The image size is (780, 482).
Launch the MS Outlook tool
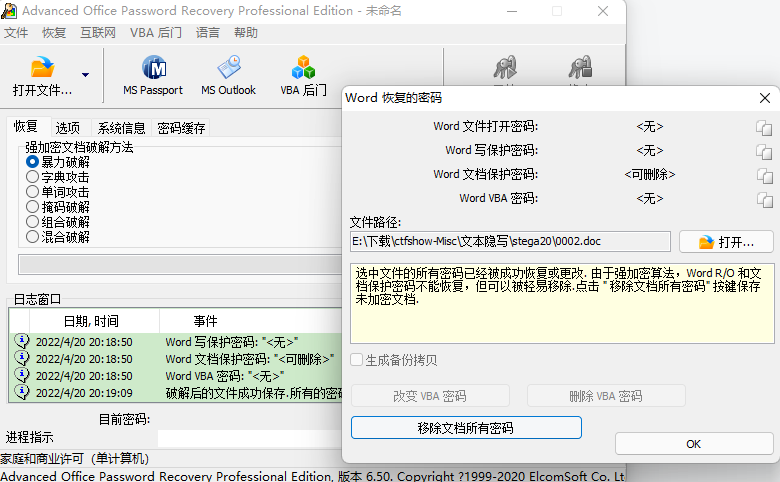click(x=228, y=76)
